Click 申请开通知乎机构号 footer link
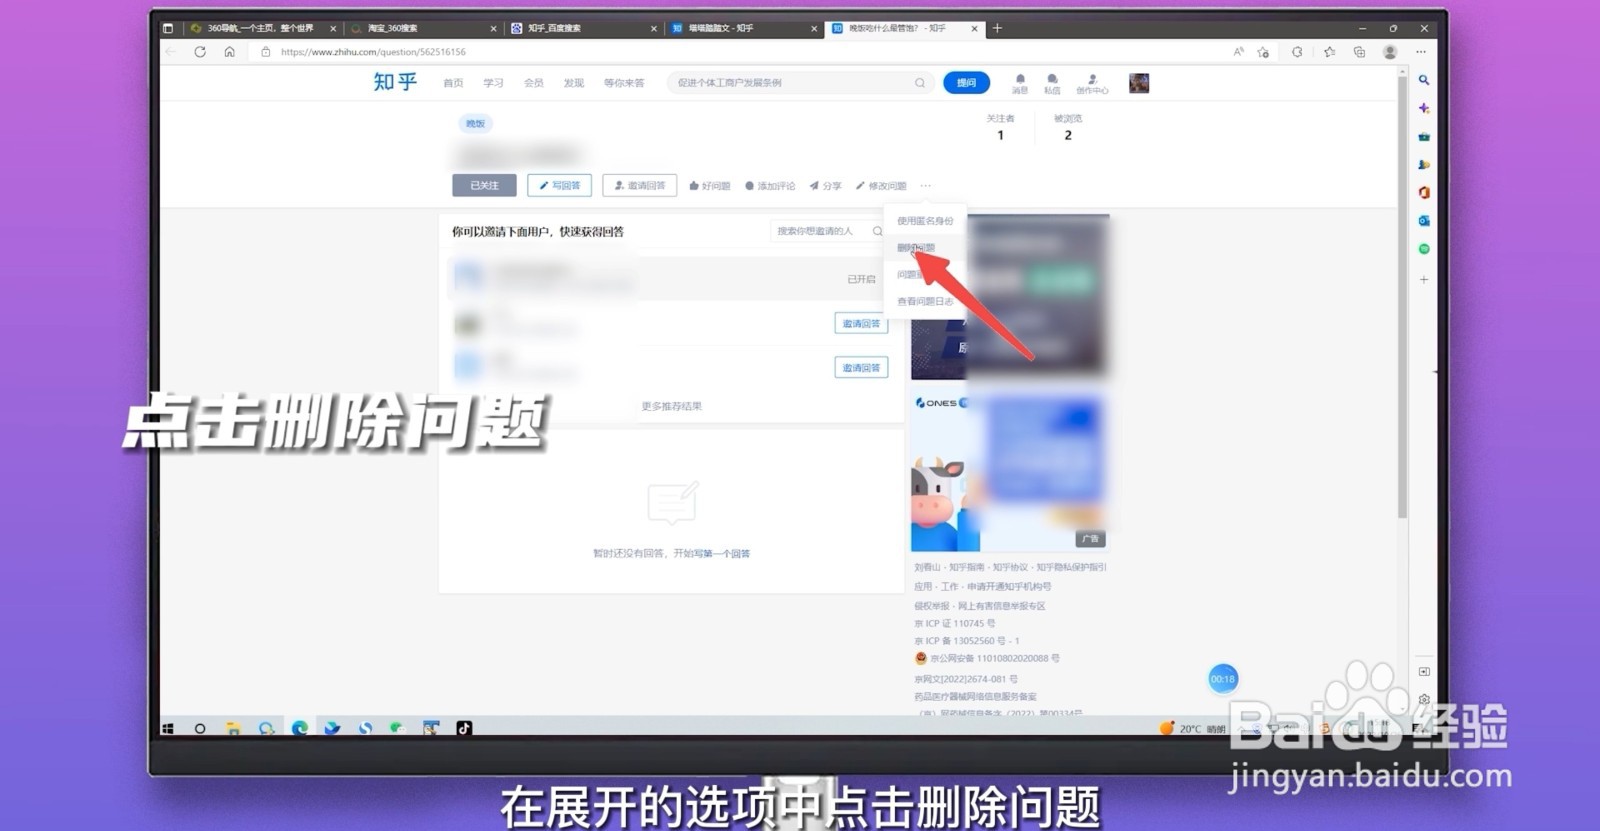The height and width of the screenshot is (831, 1600). (1009, 586)
